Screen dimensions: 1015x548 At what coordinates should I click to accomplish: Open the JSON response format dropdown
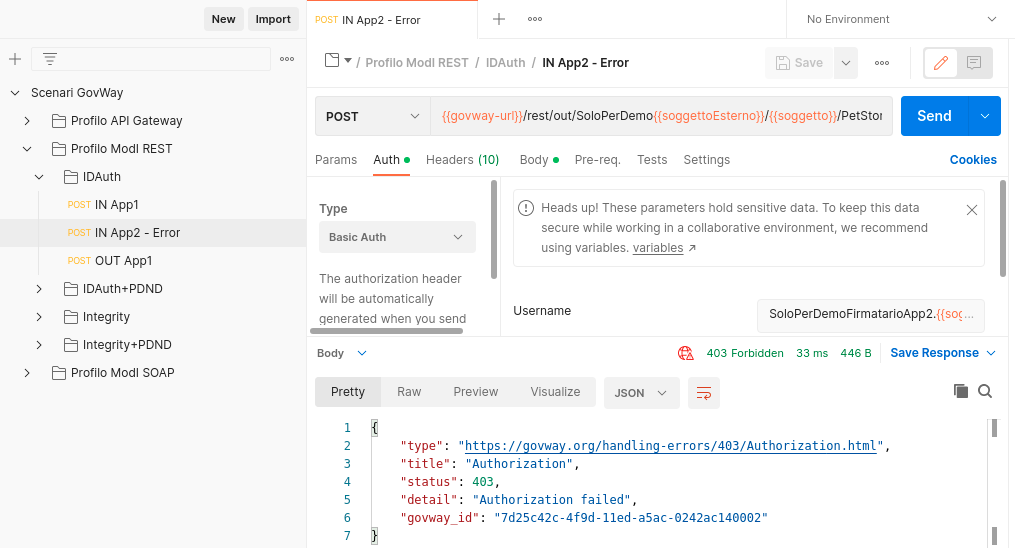pyautogui.click(x=641, y=393)
